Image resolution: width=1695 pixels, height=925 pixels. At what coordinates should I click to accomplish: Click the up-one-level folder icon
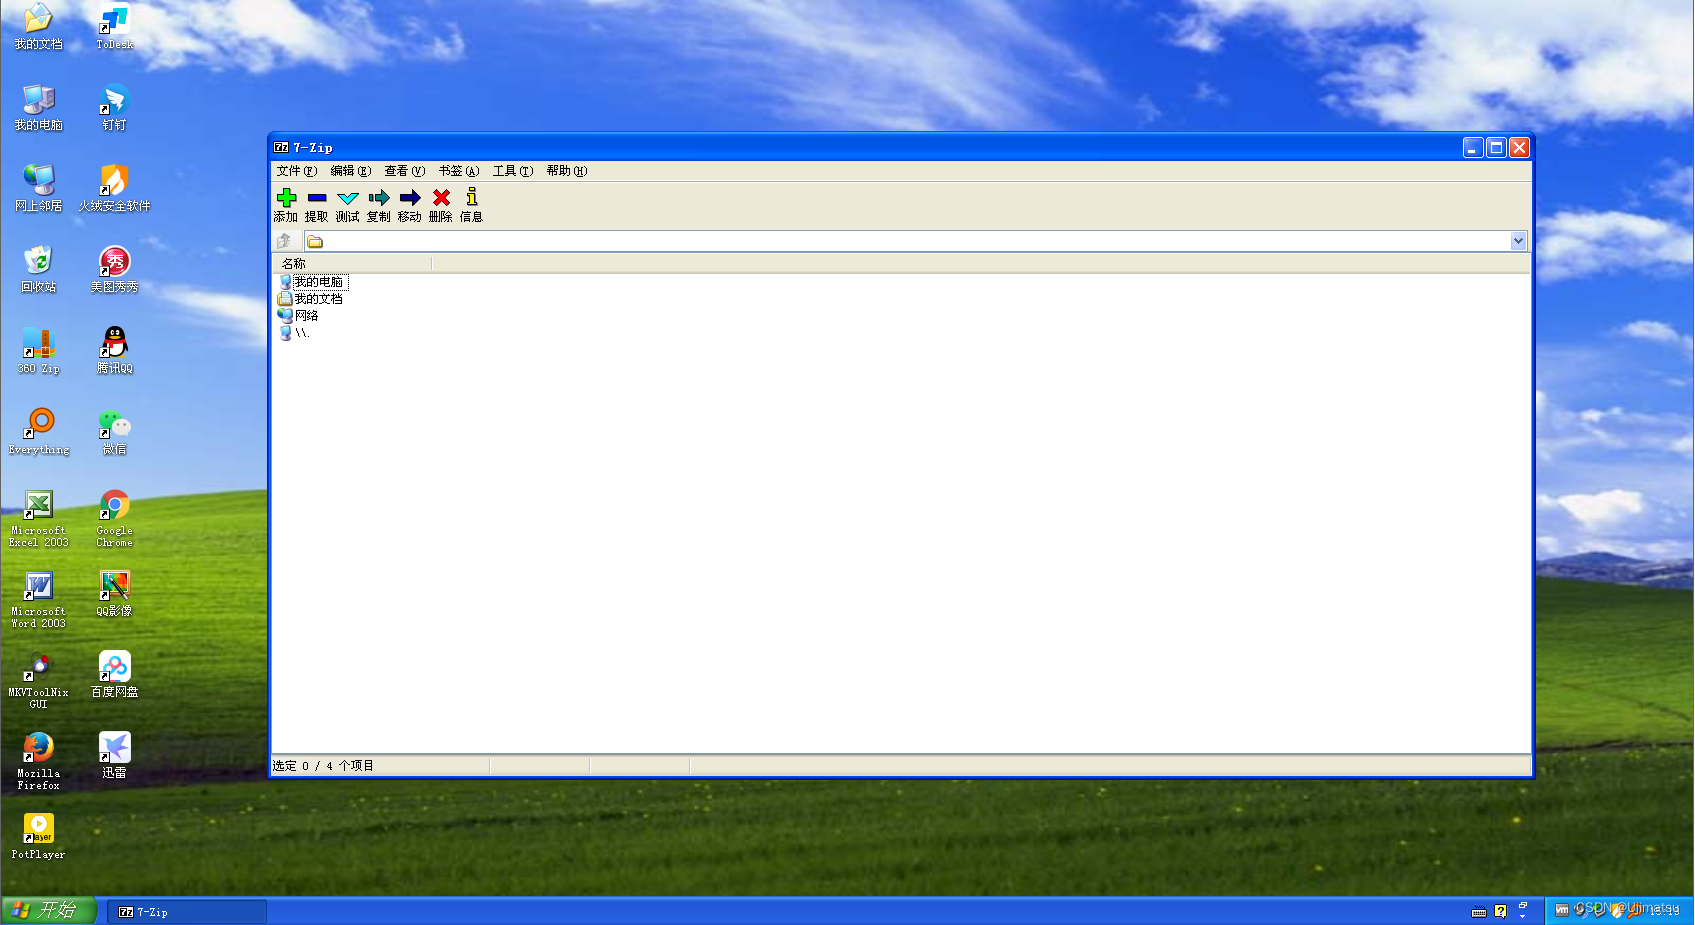(285, 241)
